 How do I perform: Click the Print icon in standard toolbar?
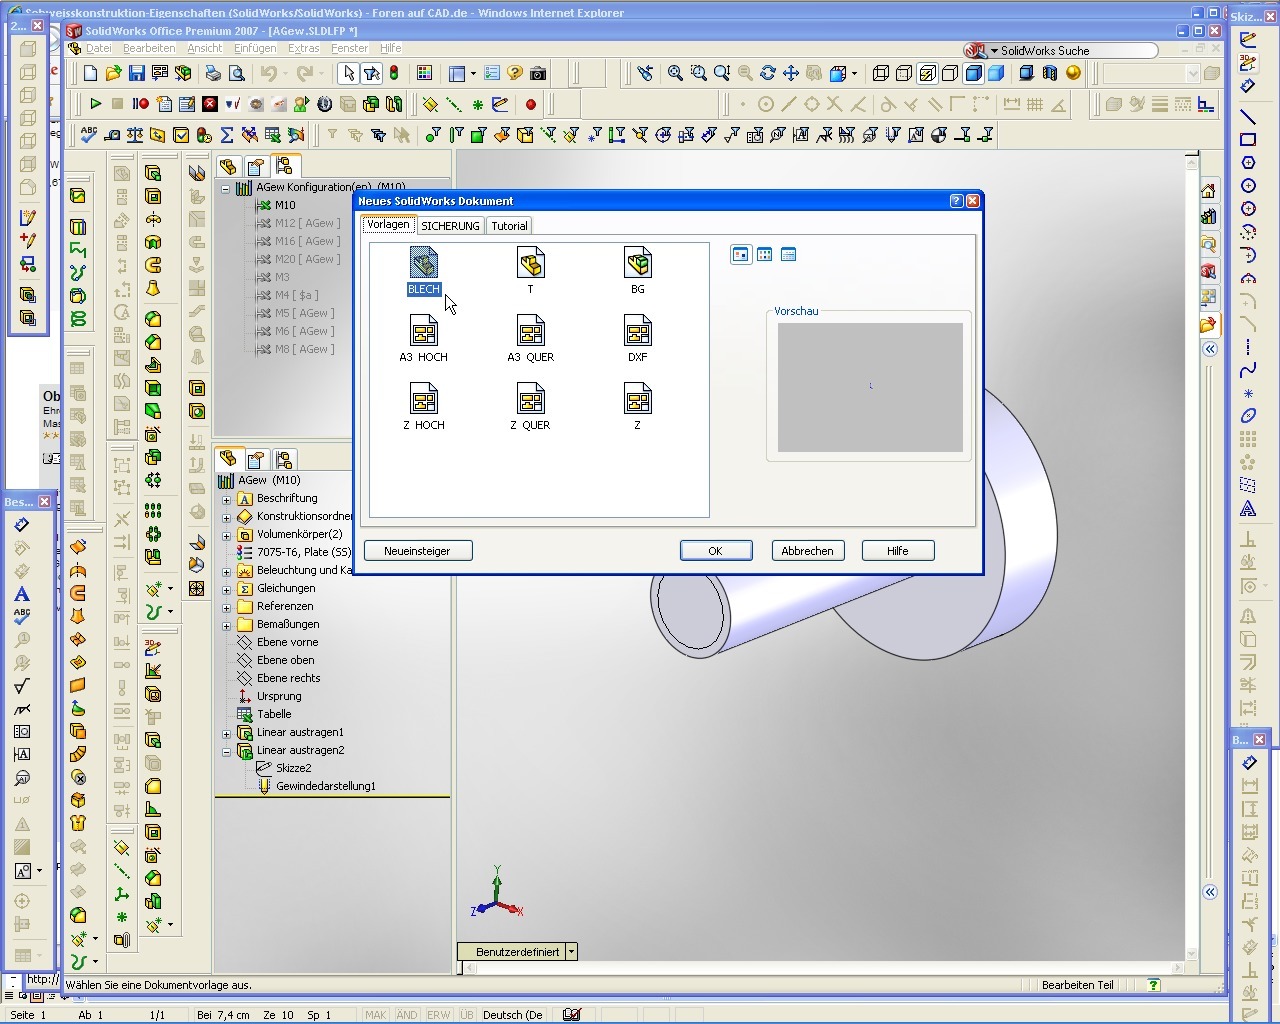(x=213, y=73)
